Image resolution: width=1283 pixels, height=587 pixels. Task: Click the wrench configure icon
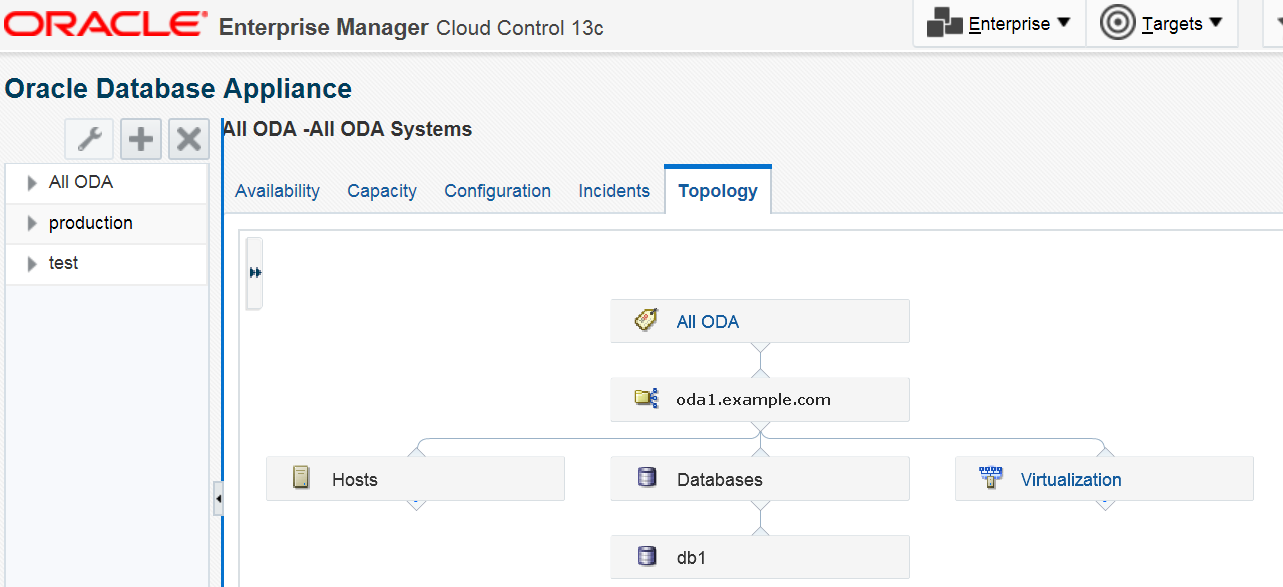[88, 139]
